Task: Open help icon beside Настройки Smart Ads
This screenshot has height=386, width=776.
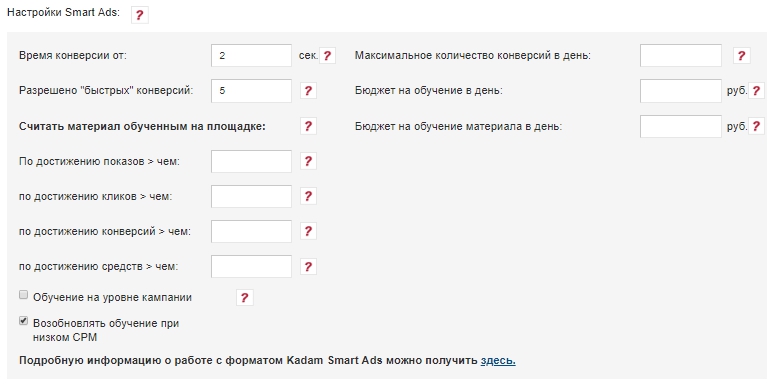Action: pyautogui.click(x=140, y=15)
